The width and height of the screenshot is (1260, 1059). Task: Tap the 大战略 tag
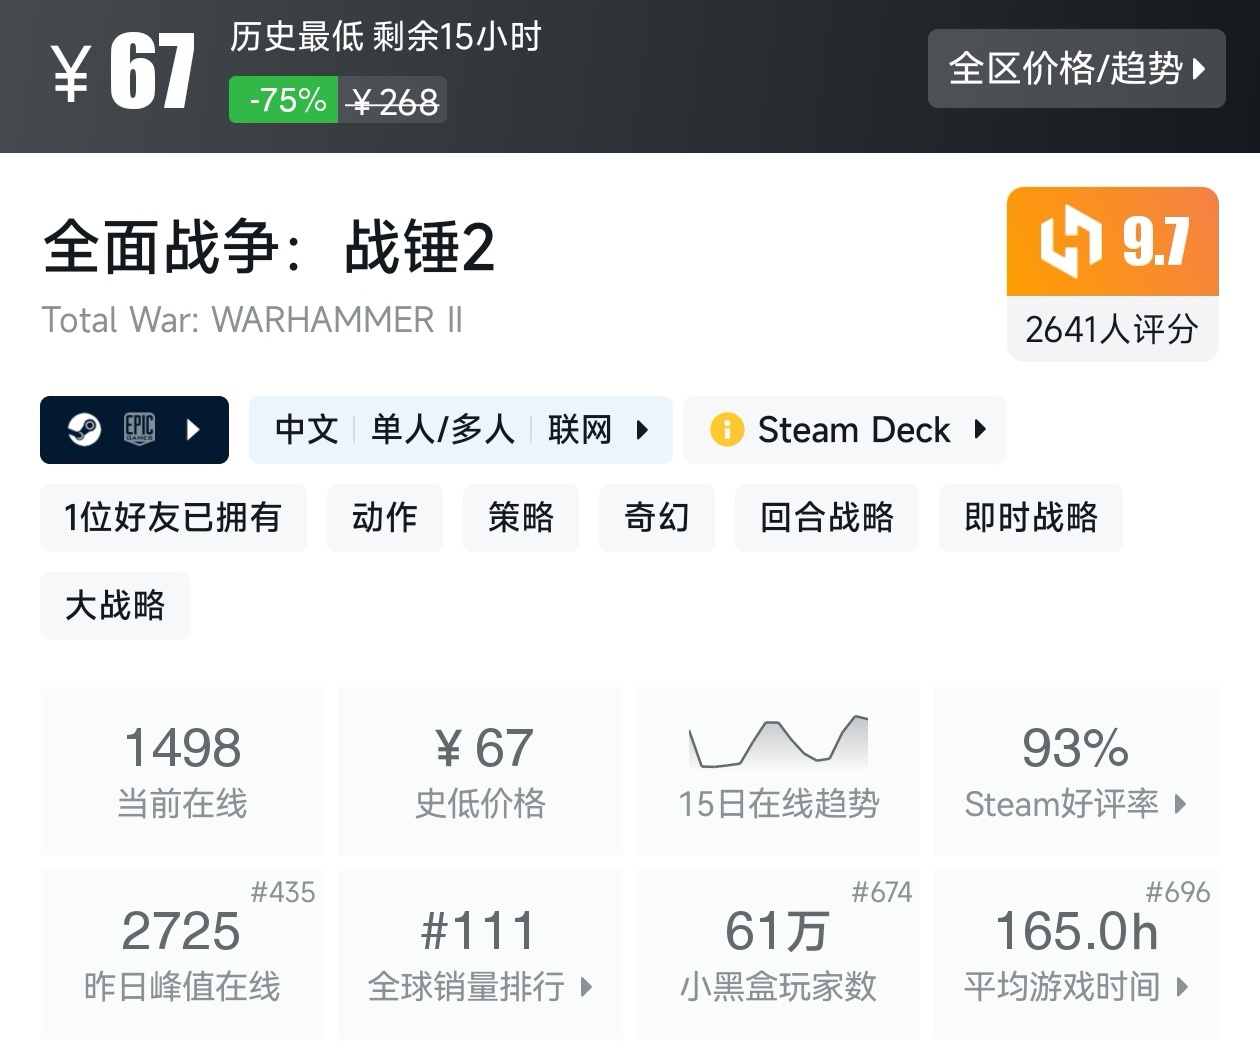pos(115,606)
